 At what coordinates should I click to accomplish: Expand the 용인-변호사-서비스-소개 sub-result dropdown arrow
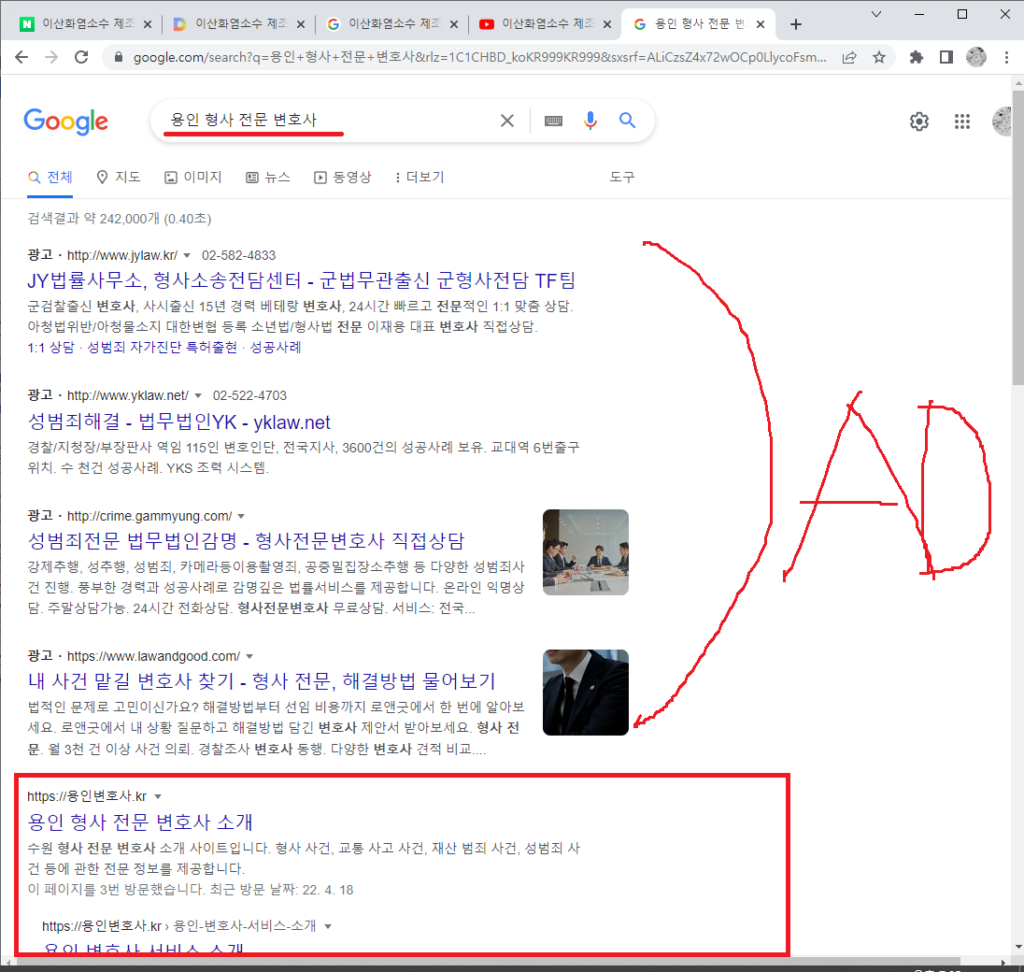(x=328, y=926)
